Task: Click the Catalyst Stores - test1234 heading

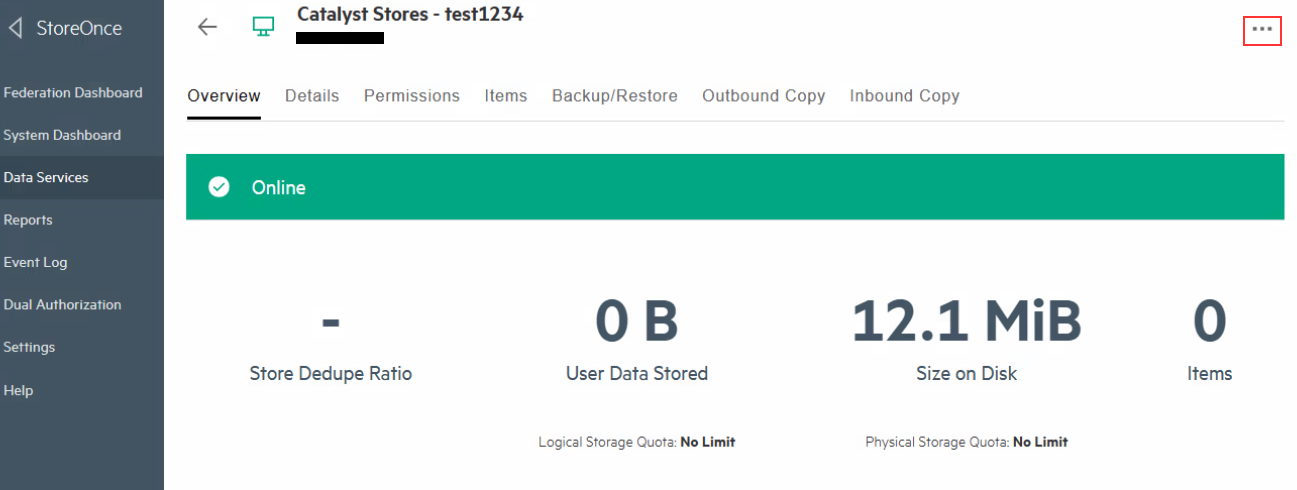Action: pyautogui.click(x=410, y=14)
